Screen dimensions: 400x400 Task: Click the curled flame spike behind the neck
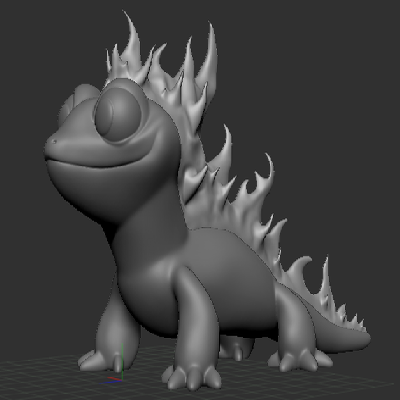[223, 148]
